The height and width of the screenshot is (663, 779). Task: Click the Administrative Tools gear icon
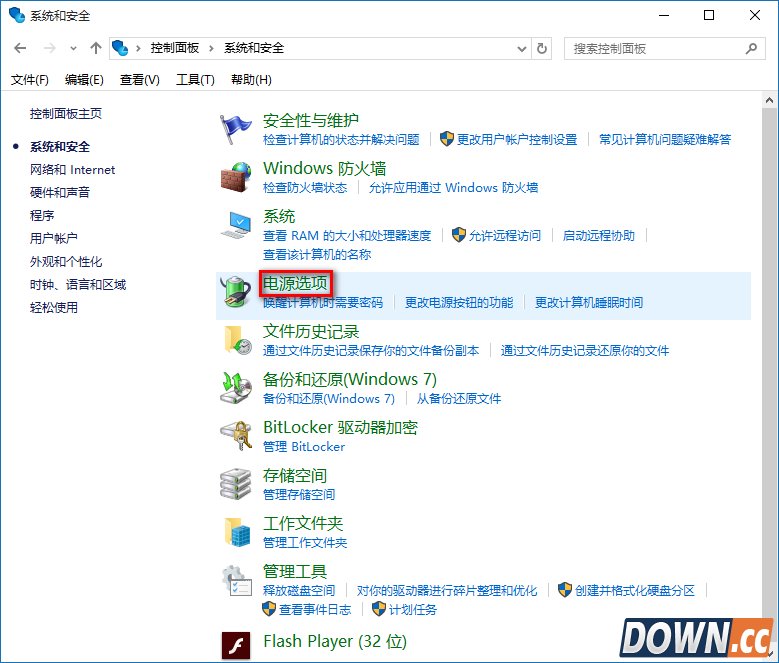[236, 580]
